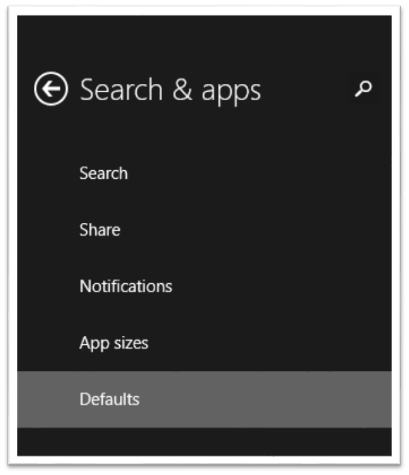409x475 pixels.
Task: Pick the Search item below the heading
Action: 204,173
